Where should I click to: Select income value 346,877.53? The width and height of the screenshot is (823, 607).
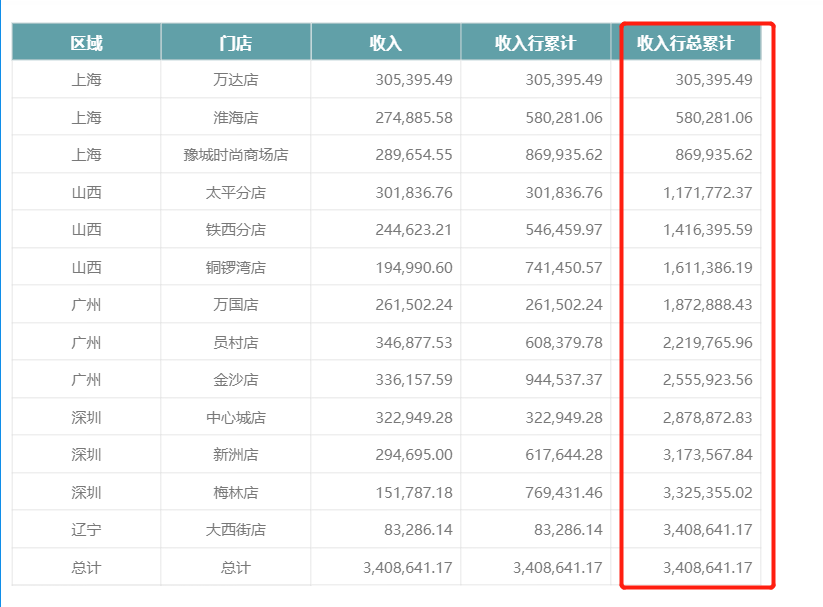pos(414,342)
